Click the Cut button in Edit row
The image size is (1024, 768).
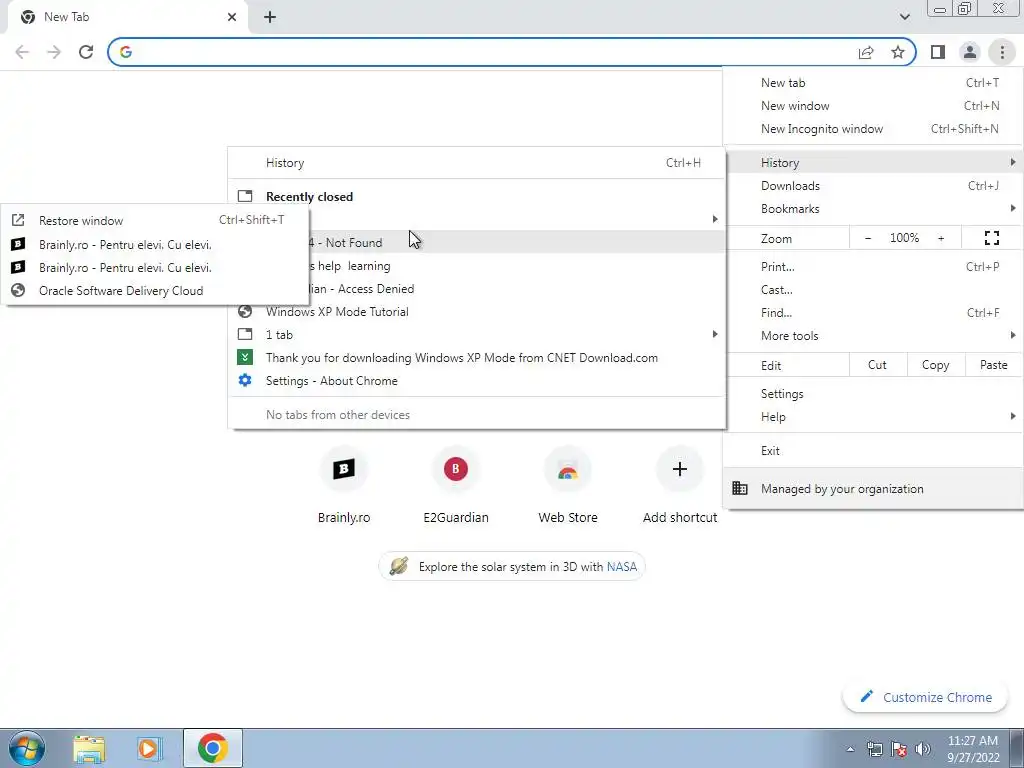point(878,365)
